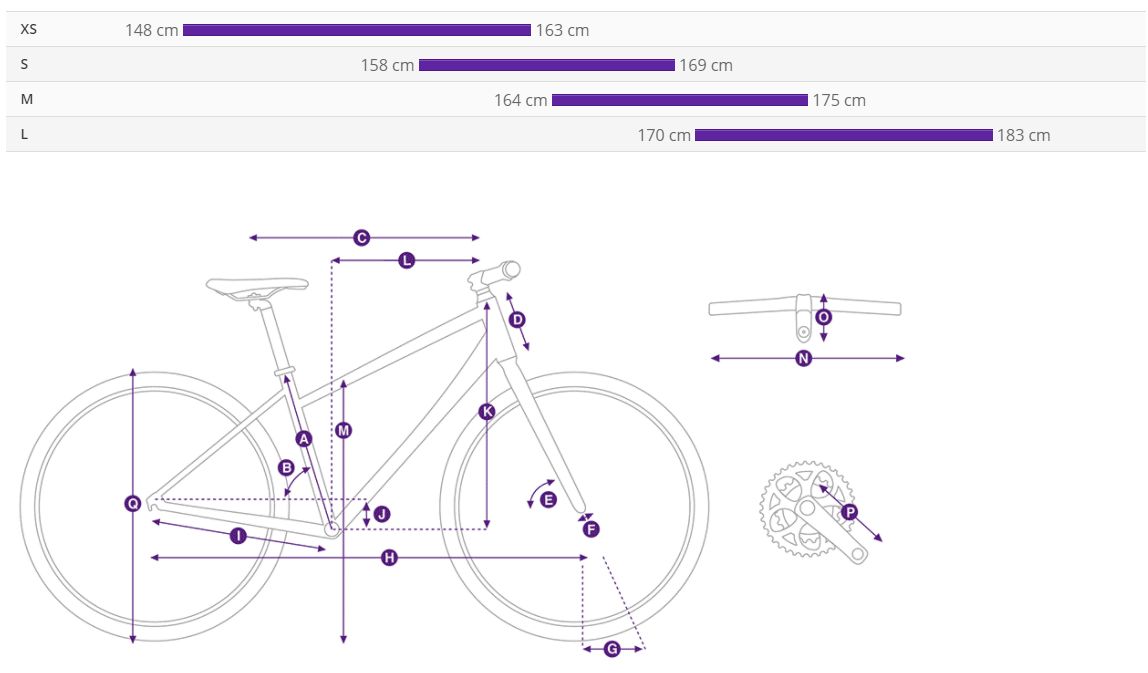1148x673 pixels.
Task: Click the N handlebar width marker
Action: click(804, 358)
